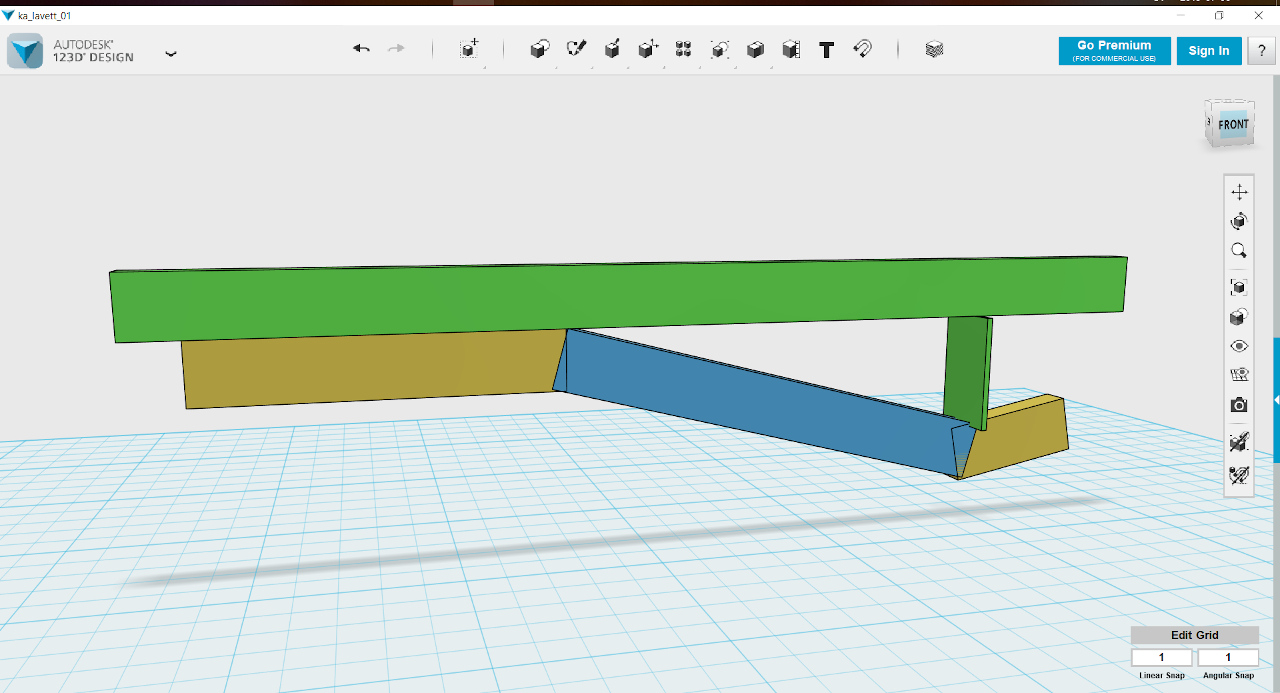
Task: Open the Modify tools icon
Action: [648, 49]
